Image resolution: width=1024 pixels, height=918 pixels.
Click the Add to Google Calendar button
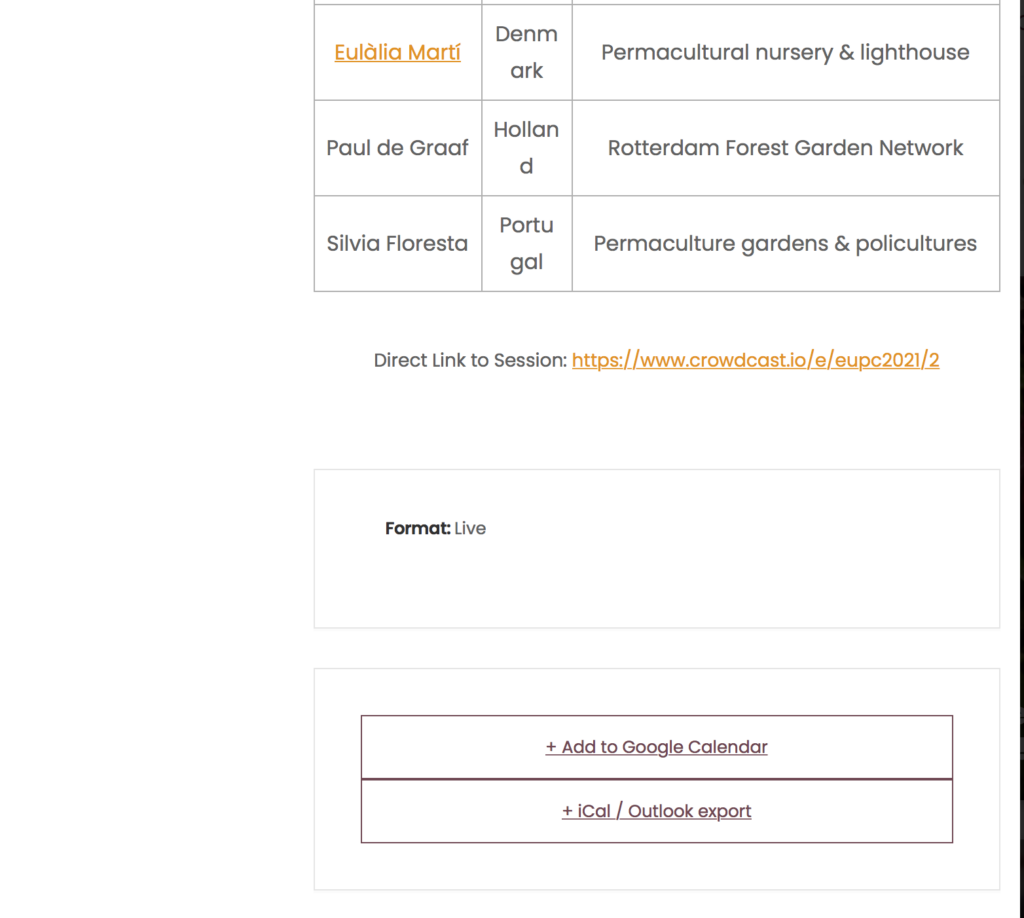pos(657,747)
